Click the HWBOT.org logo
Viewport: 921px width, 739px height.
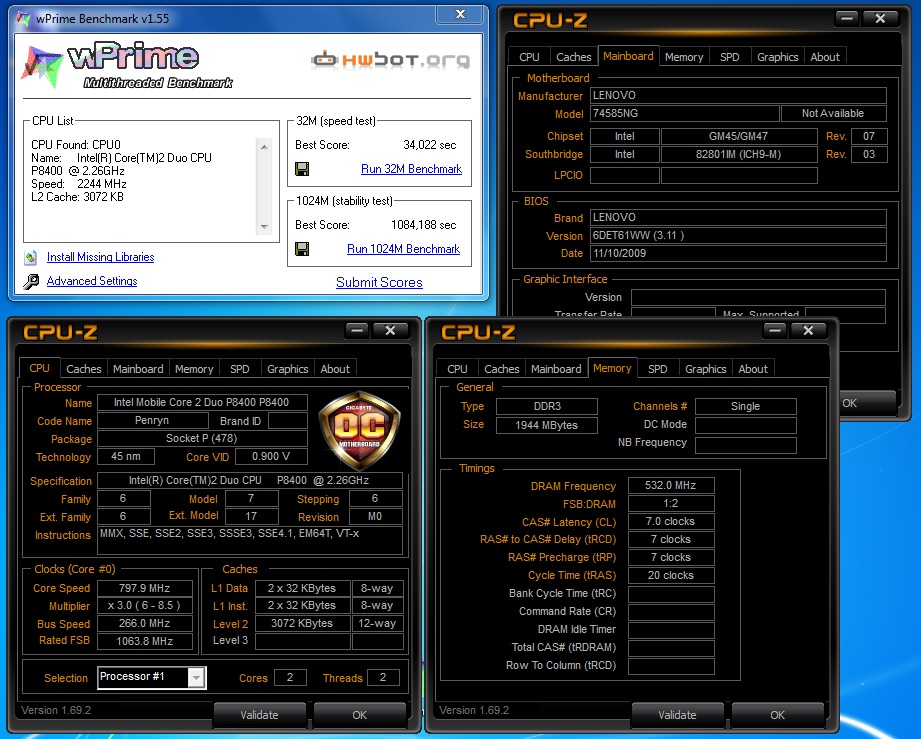(x=391, y=59)
